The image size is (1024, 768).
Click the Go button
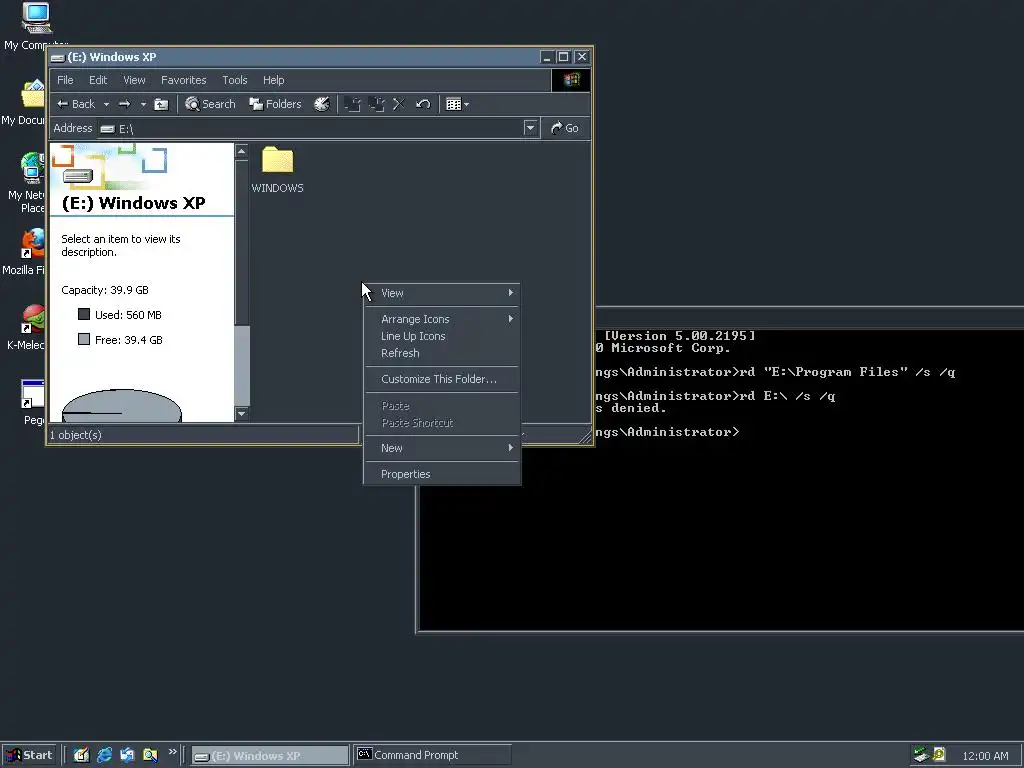click(565, 128)
